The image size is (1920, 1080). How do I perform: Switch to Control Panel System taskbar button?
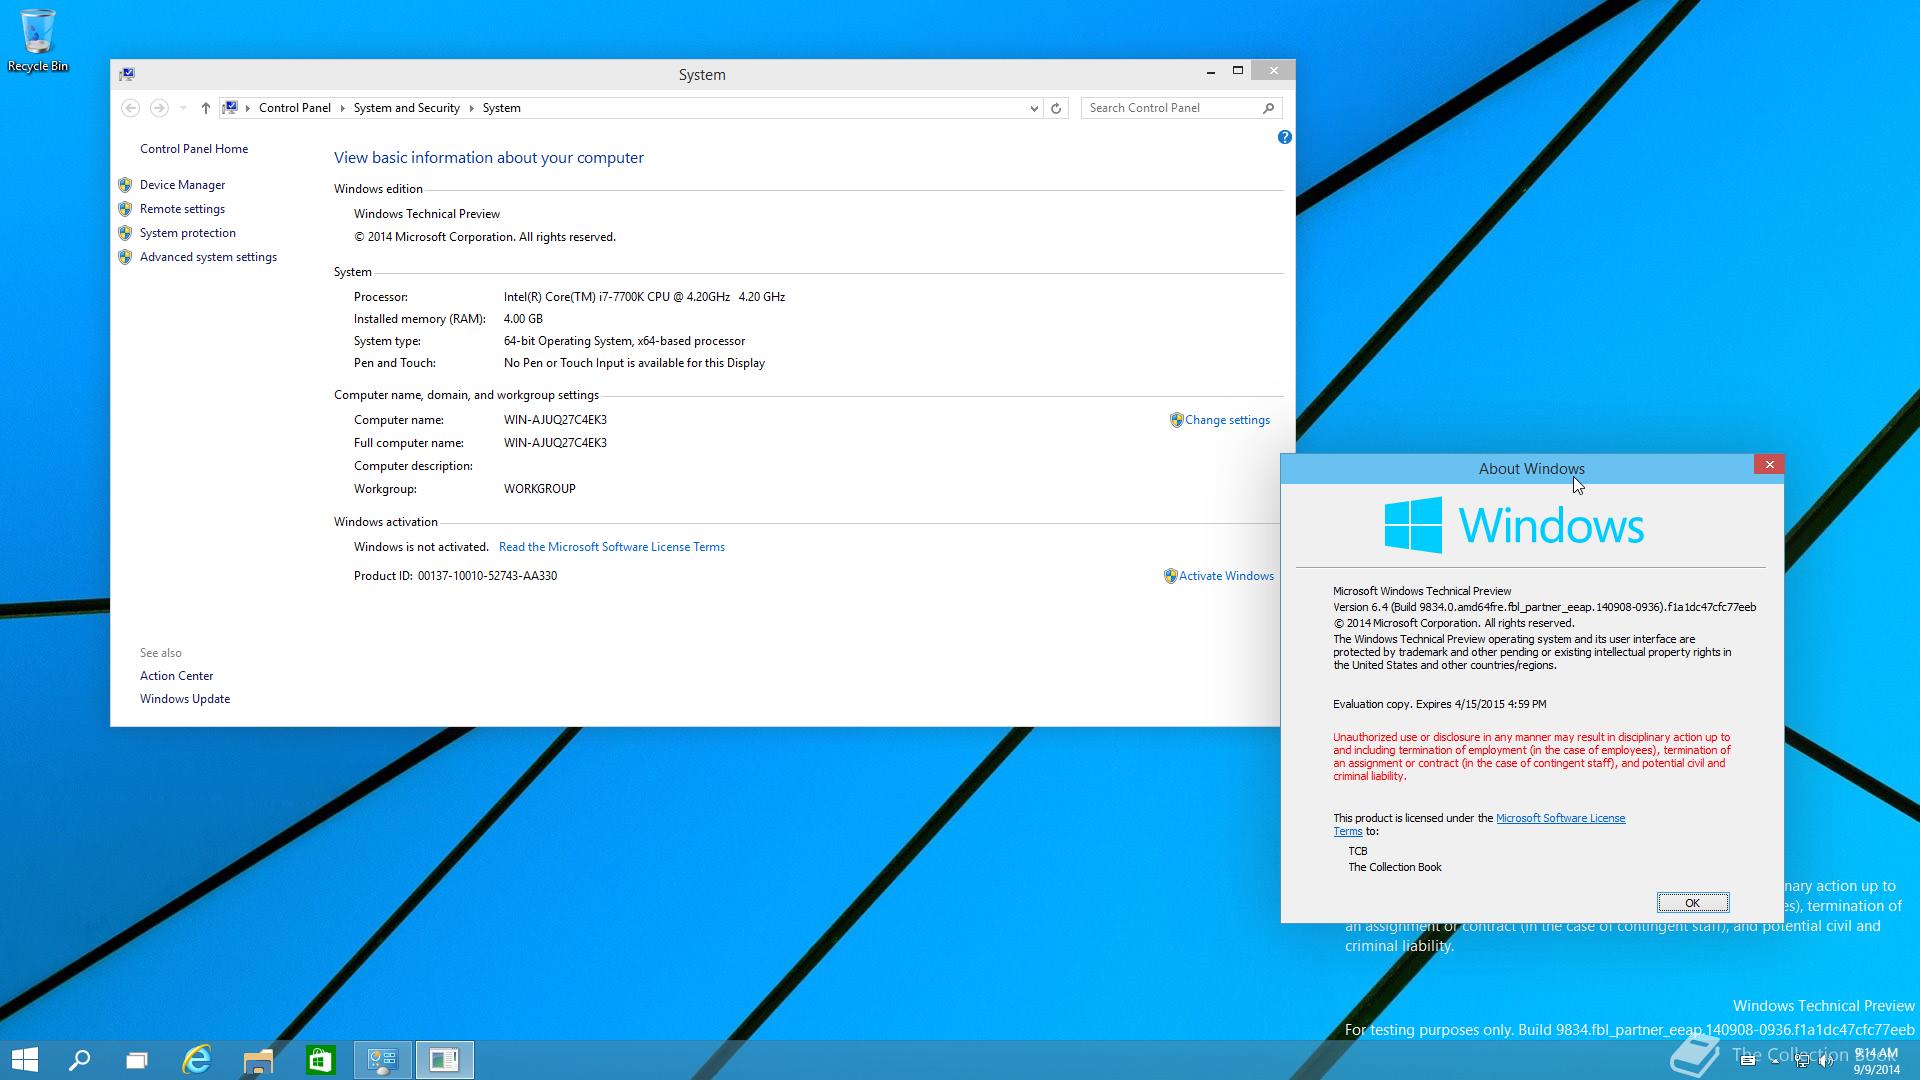(x=382, y=1059)
